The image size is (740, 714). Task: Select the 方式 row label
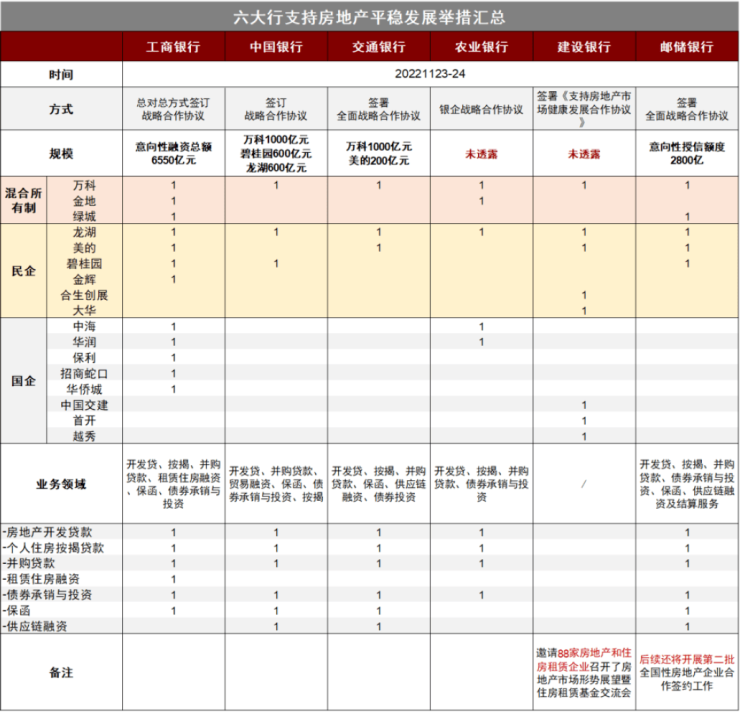(x=61, y=109)
